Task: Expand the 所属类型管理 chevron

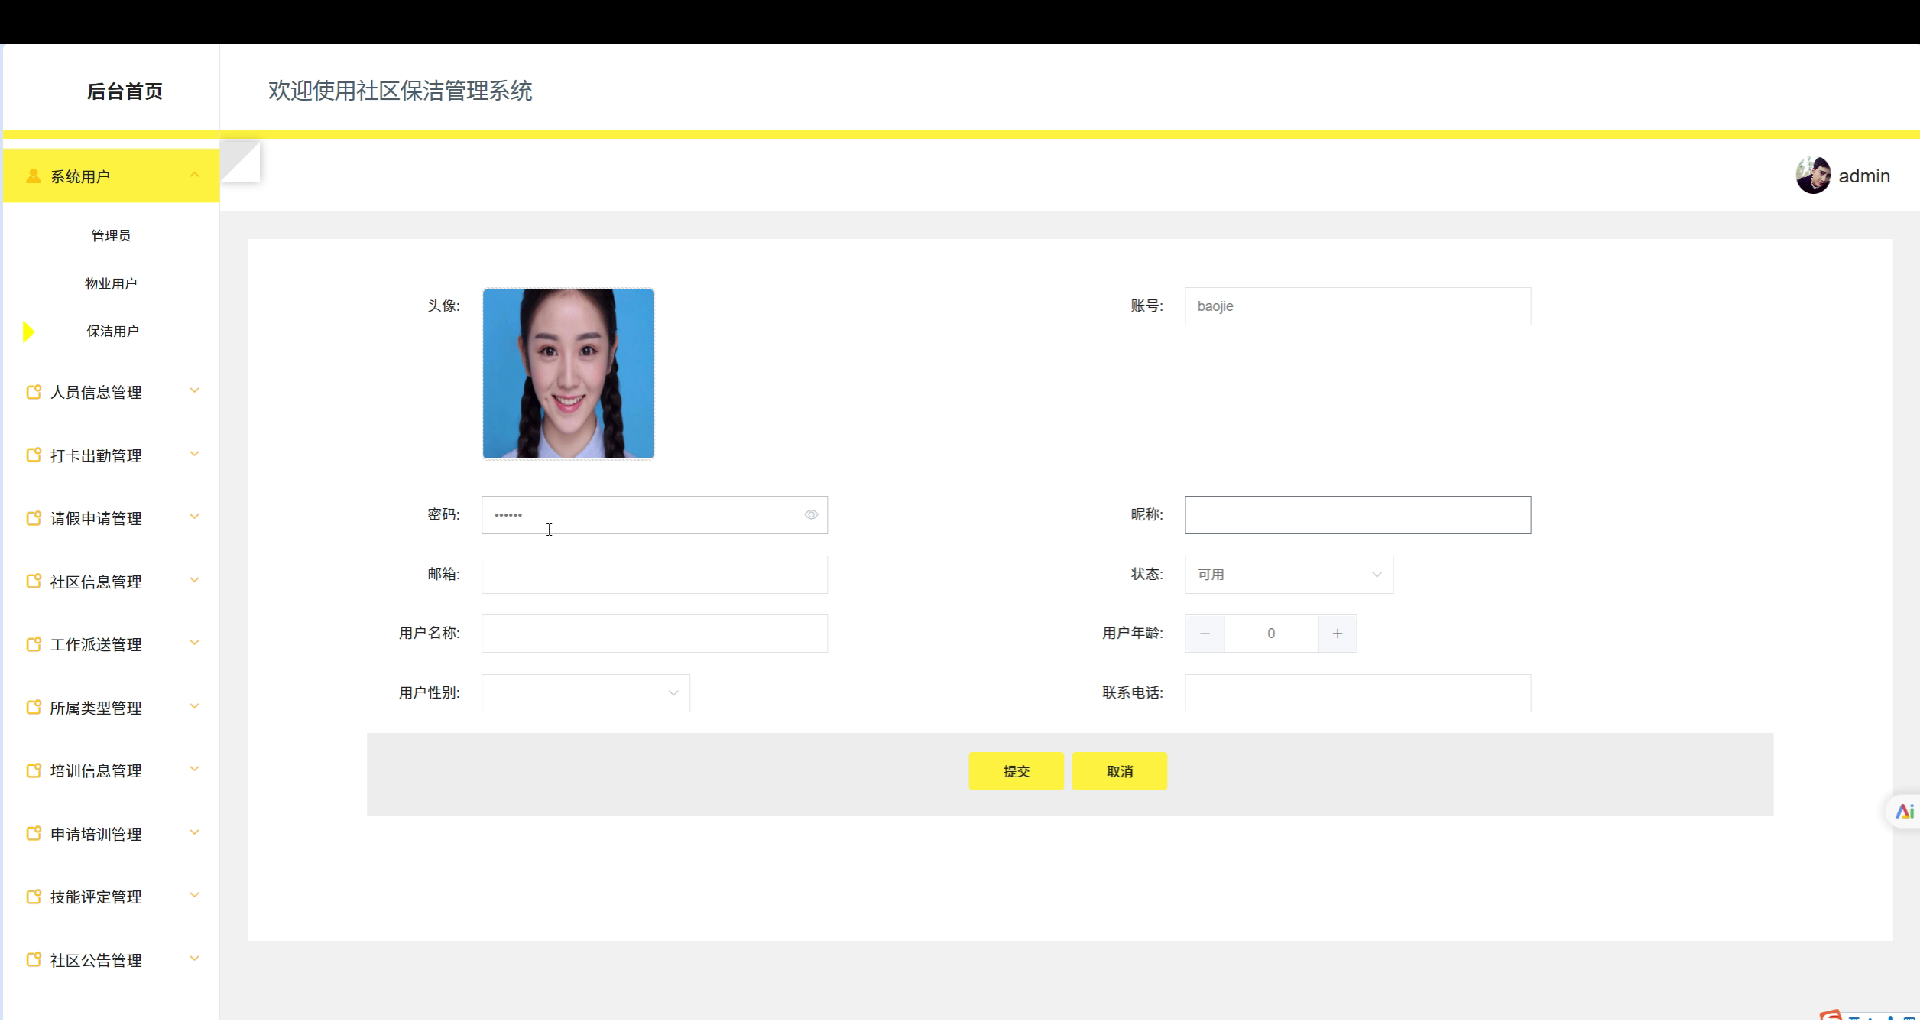Action: click(195, 706)
